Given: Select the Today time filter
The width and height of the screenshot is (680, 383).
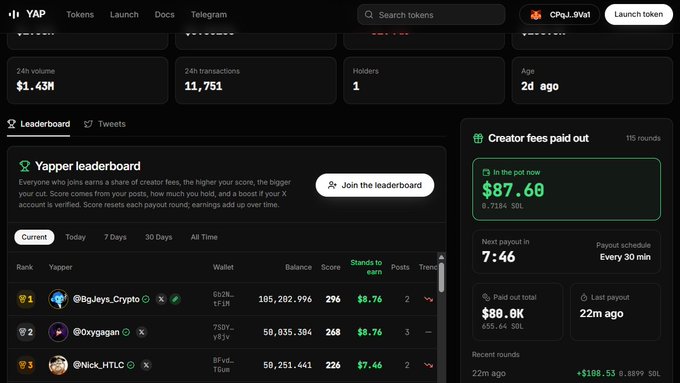Looking at the screenshot, I should tap(75, 237).
